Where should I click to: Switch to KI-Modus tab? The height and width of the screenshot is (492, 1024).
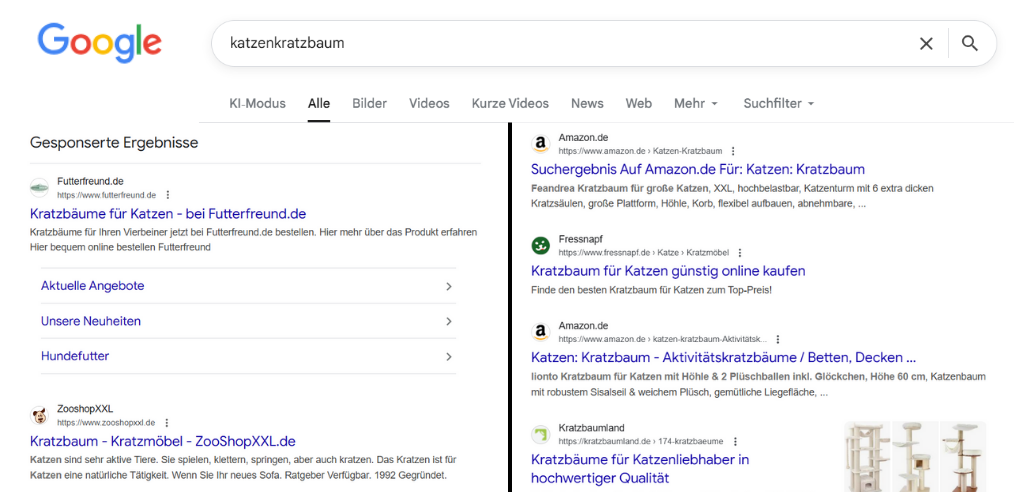tap(257, 103)
